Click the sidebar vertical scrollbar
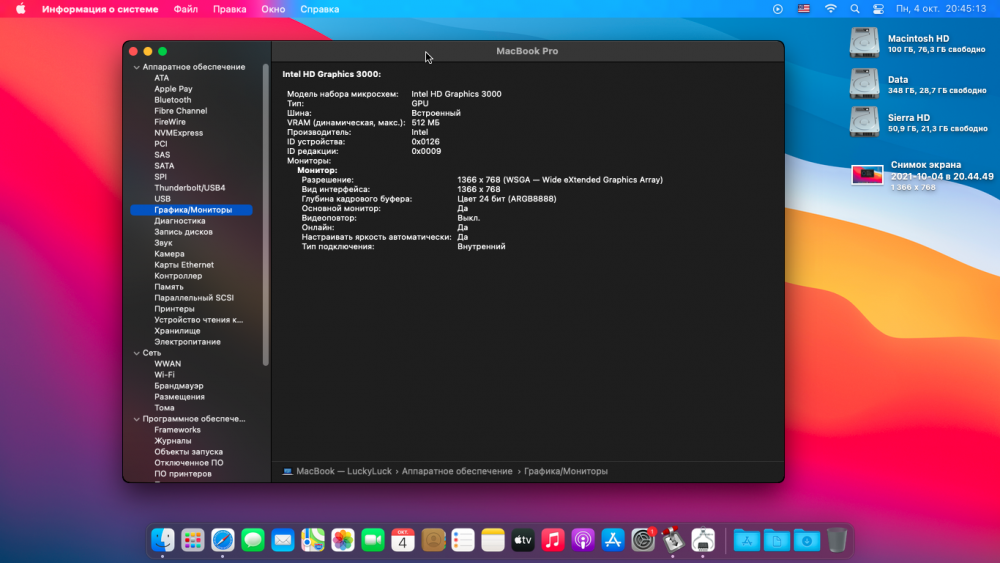The height and width of the screenshot is (563, 1000). (x=266, y=214)
